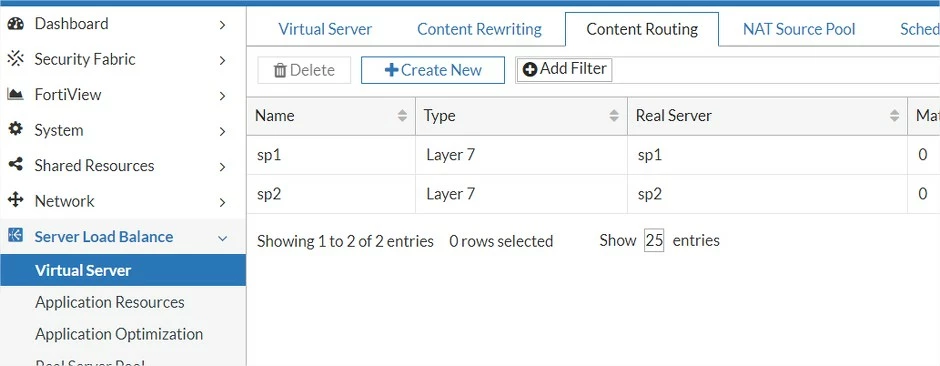This screenshot has height=366, width=940.
Task: Expand the Network menu chevron
Action: [222, 202]
